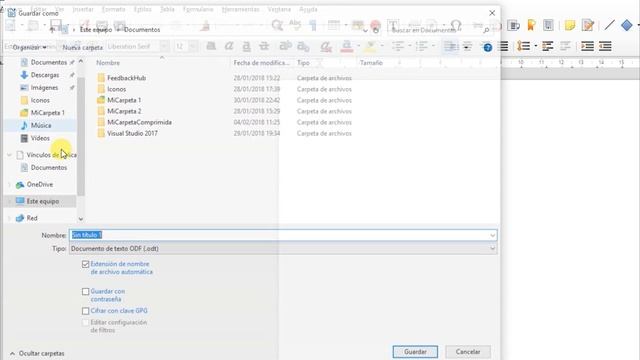Open the line spacing dropdown arrow in Writer
Viewport: 640px width, 360px height.
535,46
